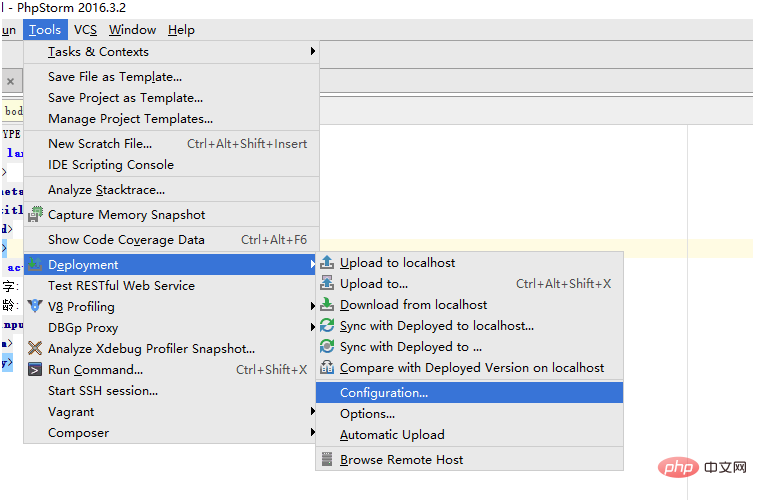Image resolution: width=757 pixels, height=500 pixels.
Task: Select Show Code Coverage Data
Action: point(171,240)
